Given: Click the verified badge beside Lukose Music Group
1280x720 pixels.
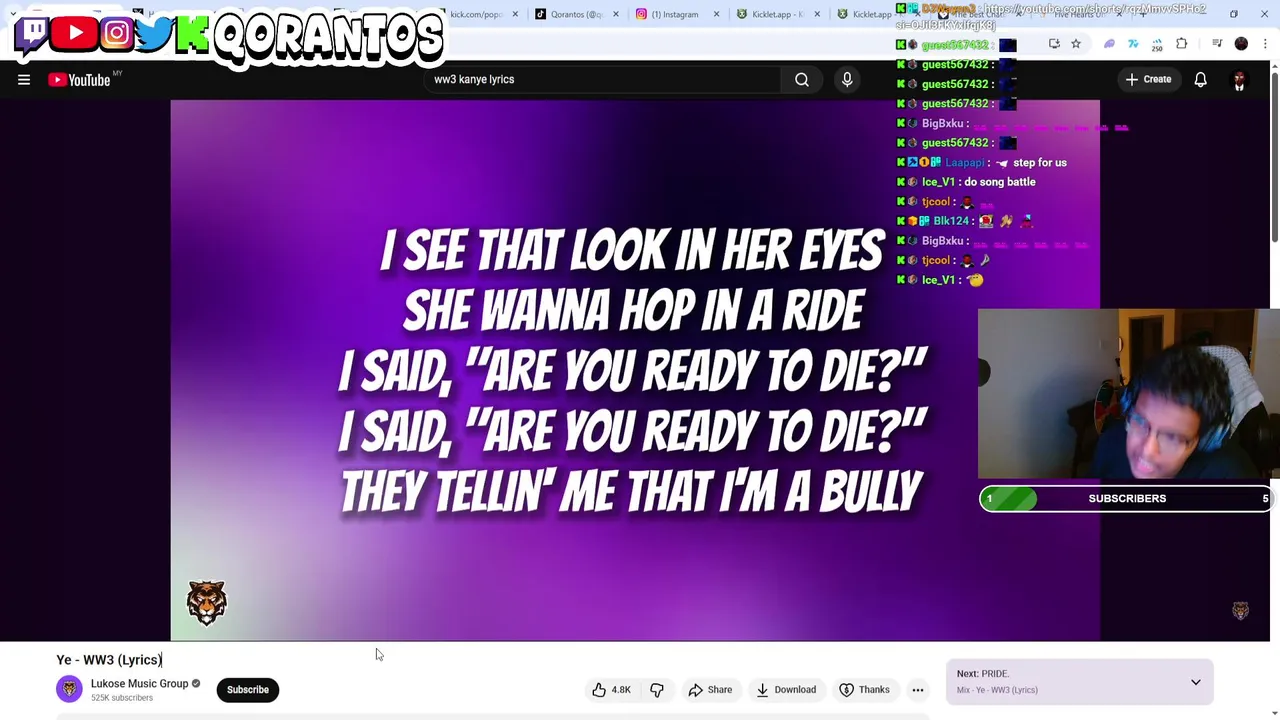Looking at the screenshot, I should [196, 684].
